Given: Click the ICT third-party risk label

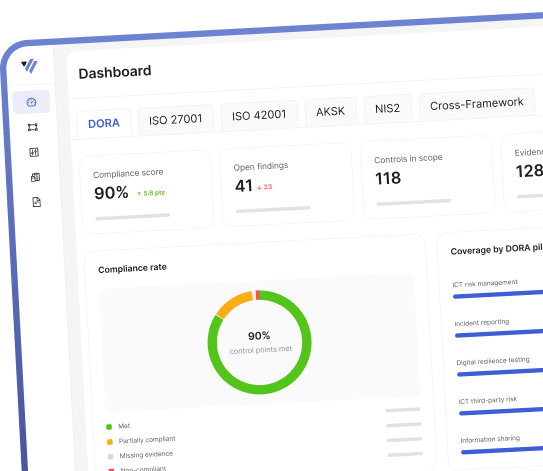Looking at the screenshot, I should point(488,400).
